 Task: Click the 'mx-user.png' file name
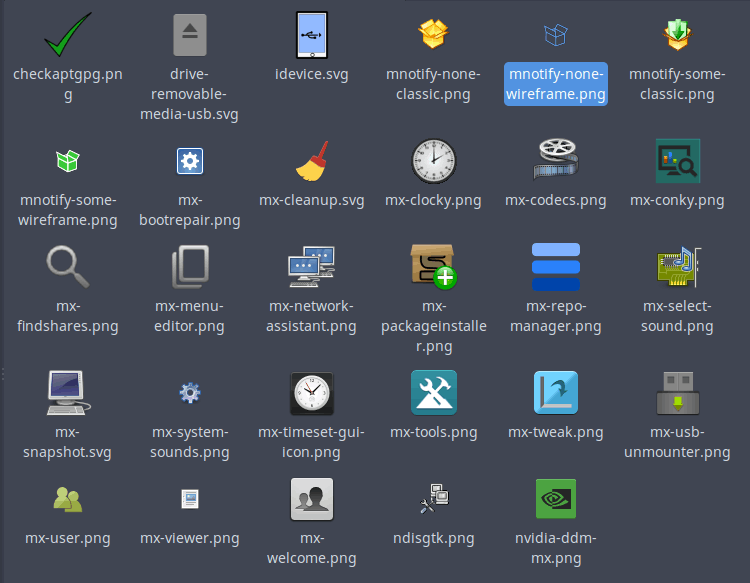67,539
